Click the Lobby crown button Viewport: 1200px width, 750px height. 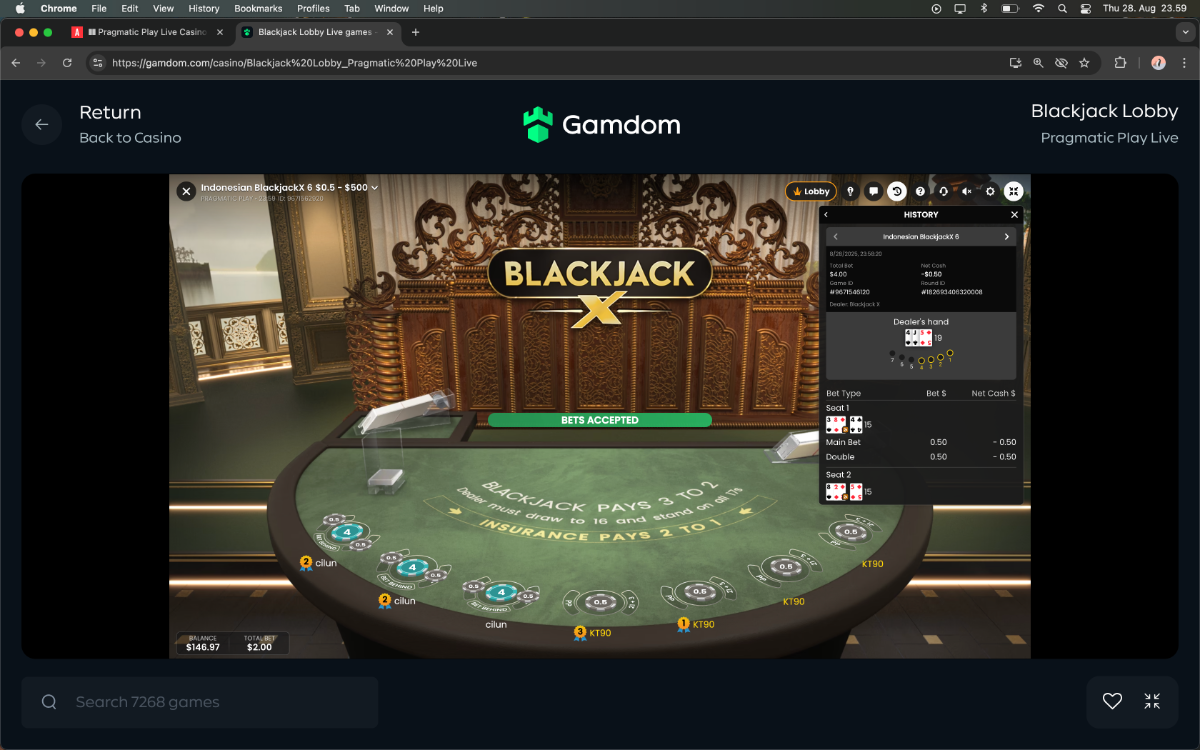tap(811, 191)
